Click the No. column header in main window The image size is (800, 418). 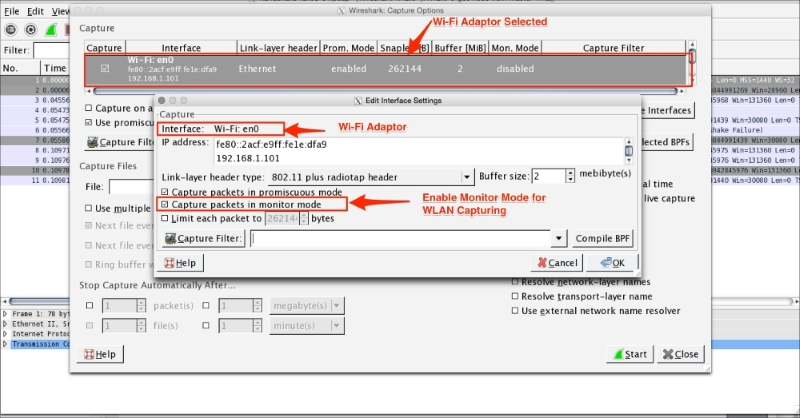[x=19, y=68]
